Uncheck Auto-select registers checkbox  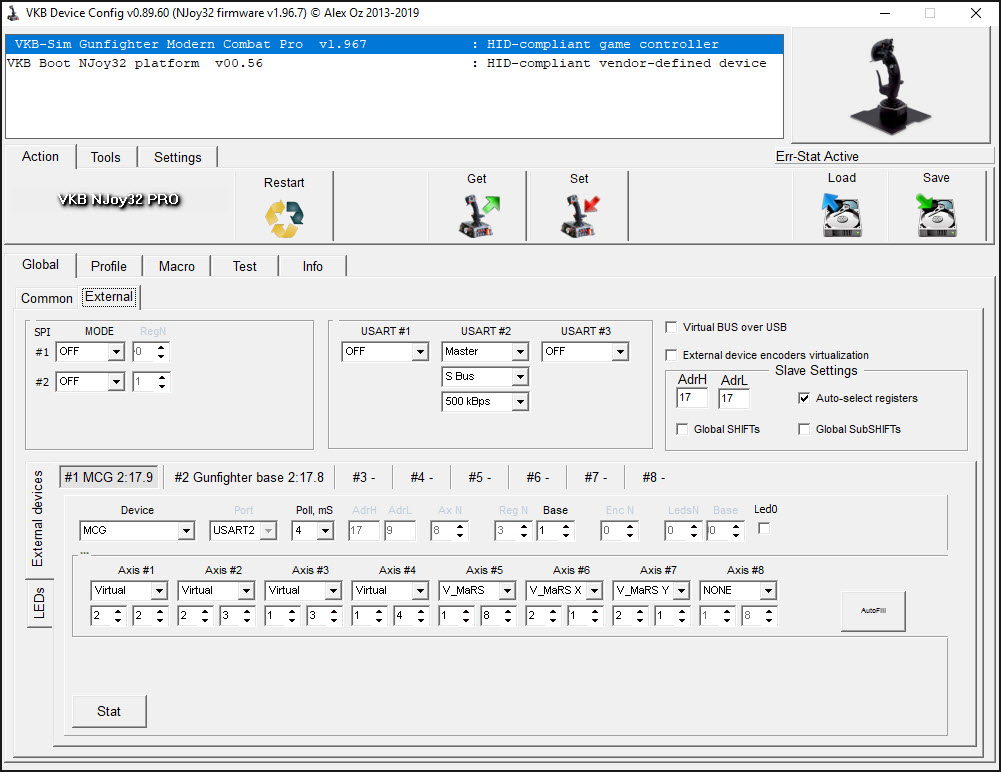click(x=804, y=398)
